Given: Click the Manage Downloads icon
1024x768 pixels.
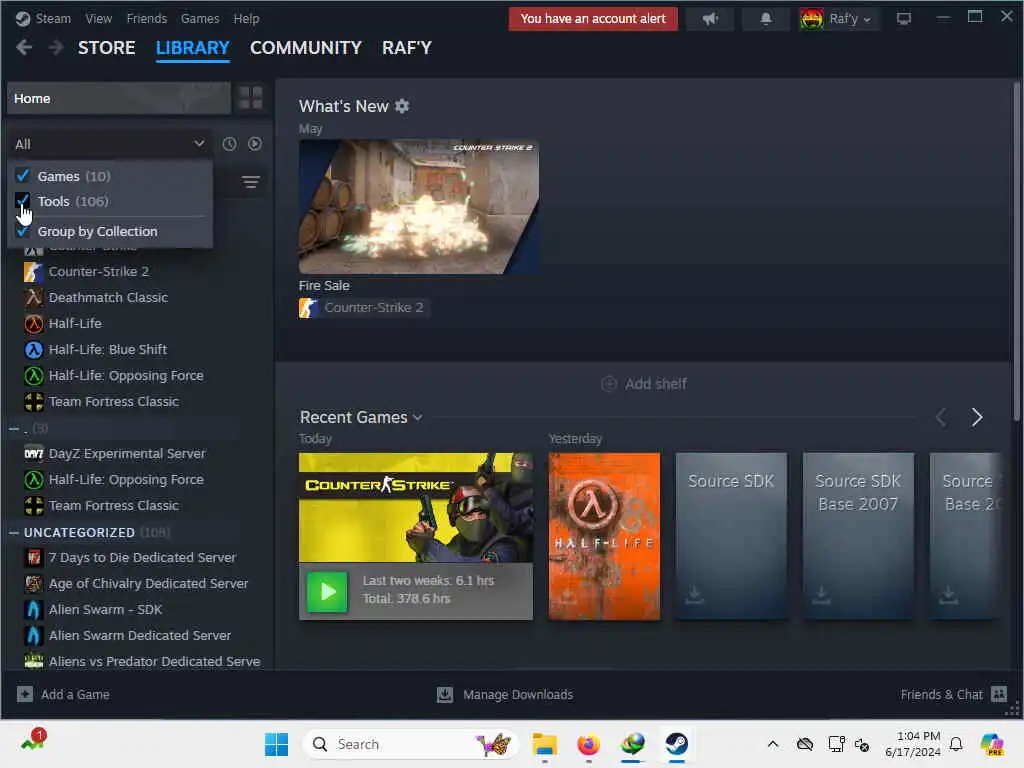Looking at the screenshot, I should point(445,694).
